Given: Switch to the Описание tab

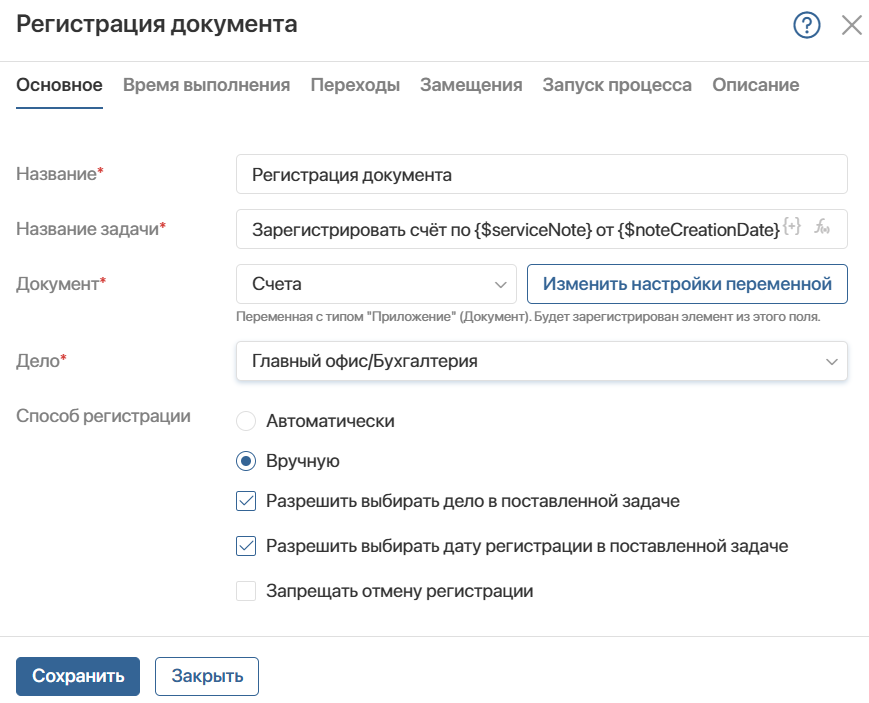Looking at the screenshot, I should [755, 85].
